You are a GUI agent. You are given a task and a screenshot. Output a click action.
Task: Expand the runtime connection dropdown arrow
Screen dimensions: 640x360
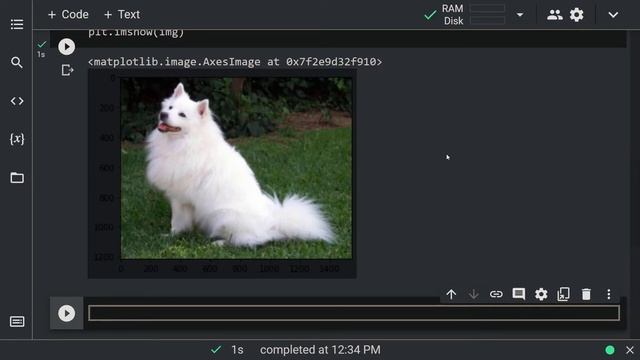point(520,15)
